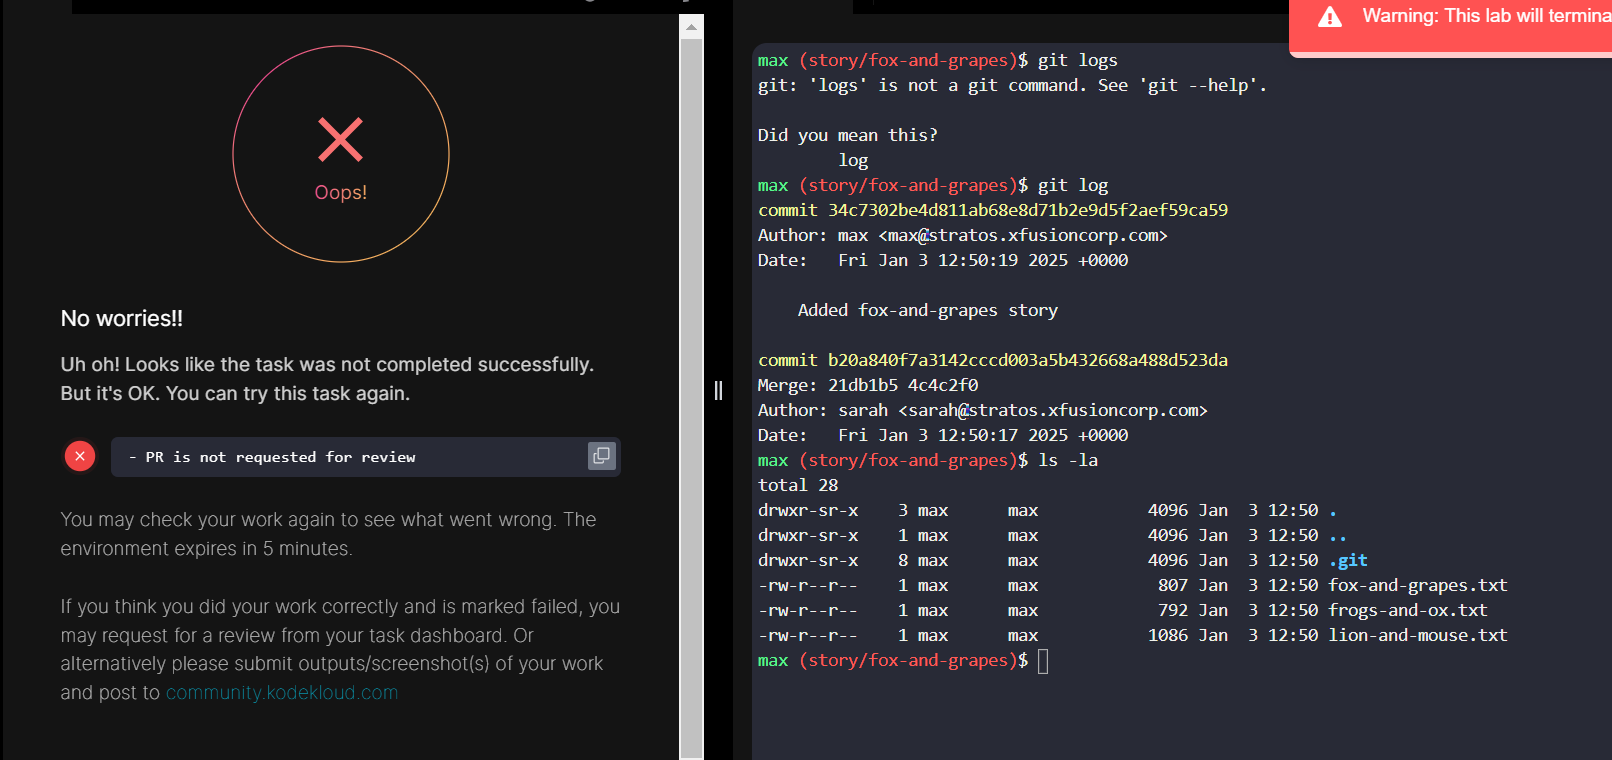The width and height of the screenshot is (1612, 760).
Task: Click the scroll-up arrow of the task panel
Action: [x=691, y=27]
